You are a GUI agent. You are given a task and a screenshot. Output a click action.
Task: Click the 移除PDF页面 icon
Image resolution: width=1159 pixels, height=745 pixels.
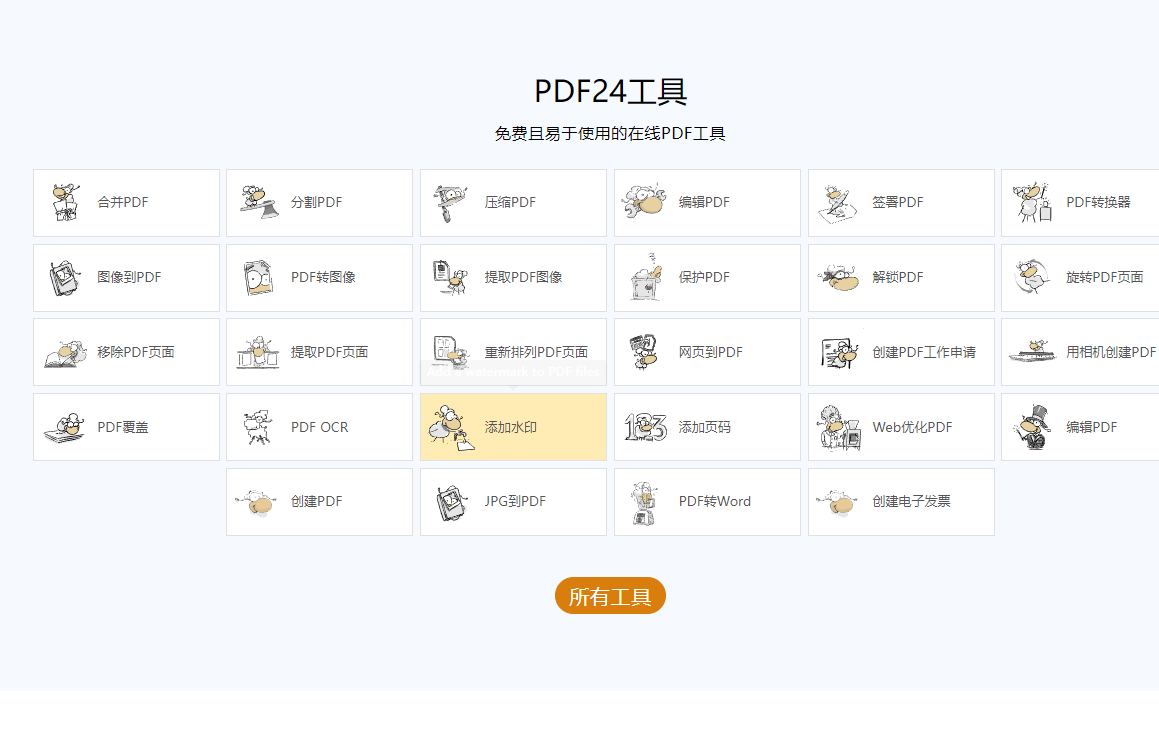(65, 353)
